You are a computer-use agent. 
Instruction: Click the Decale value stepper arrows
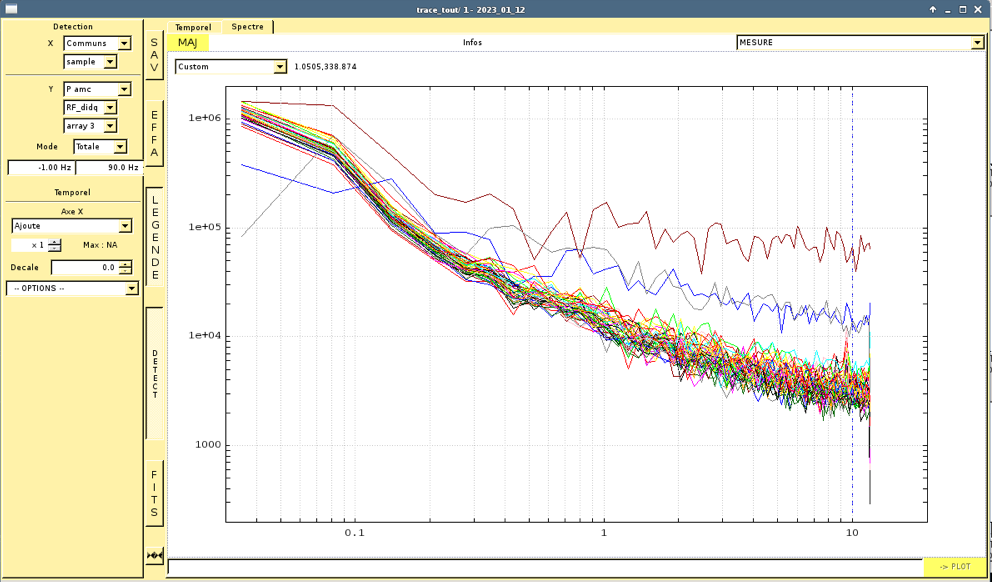(x=125, y=267)
